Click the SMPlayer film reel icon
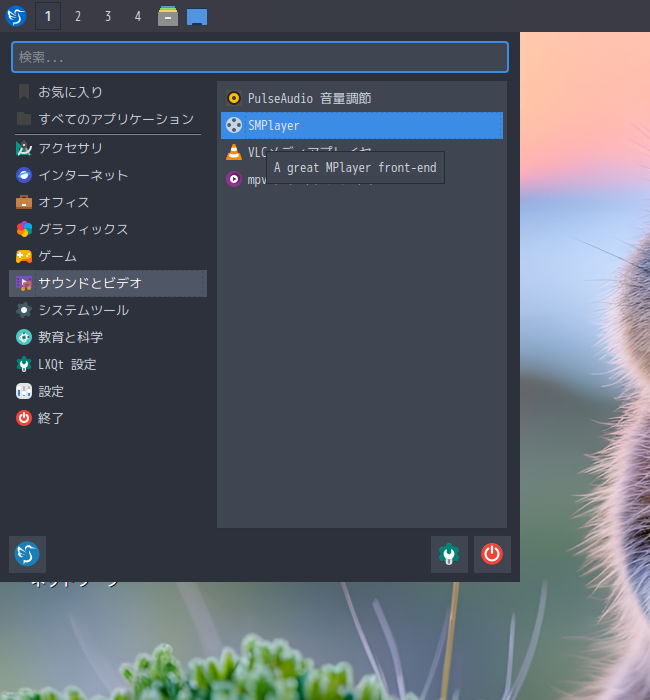 (x=234, y=125)
